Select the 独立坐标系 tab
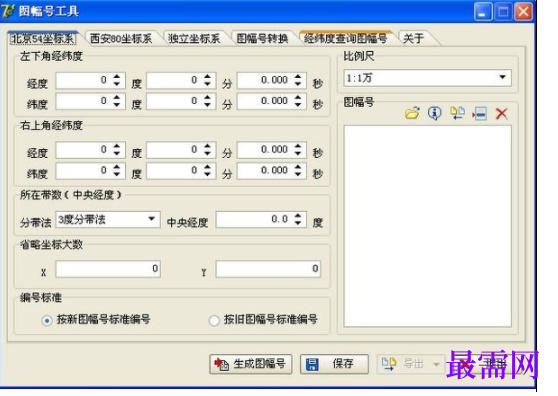Image resolution: width=558 pixels, height=396 pixels. (x=194, y=38)
